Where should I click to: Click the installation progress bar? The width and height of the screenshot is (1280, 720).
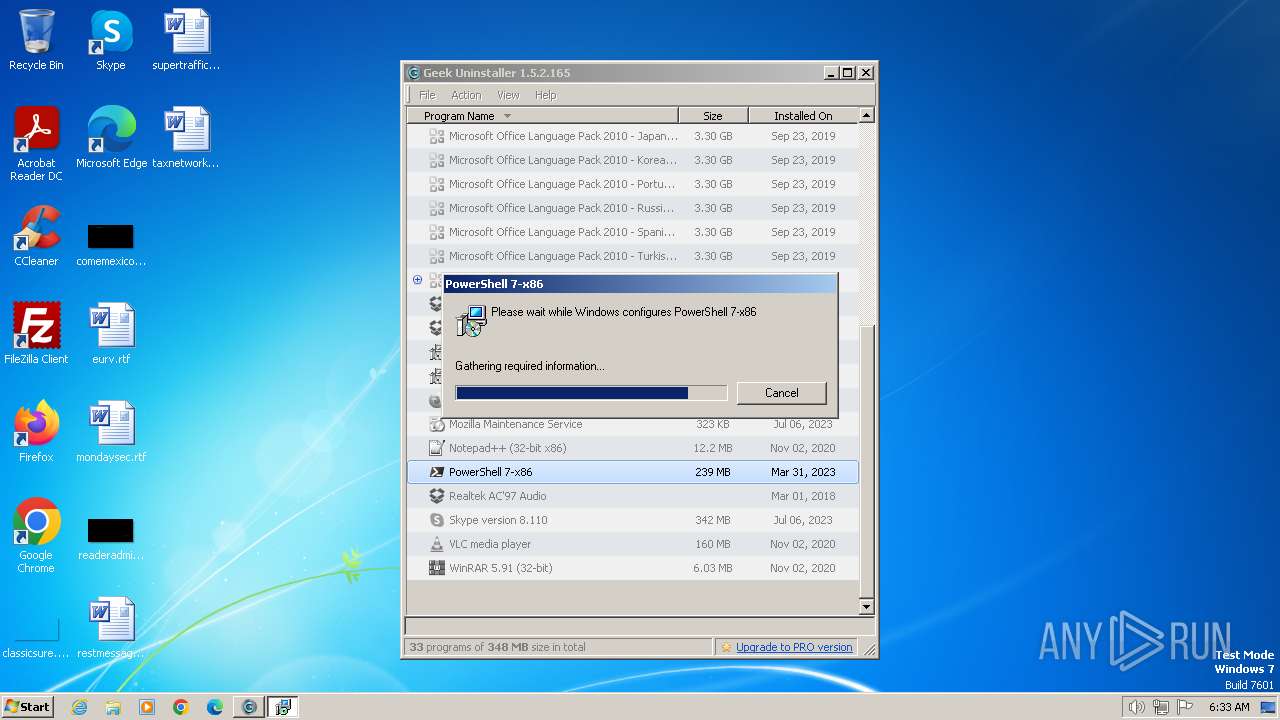click(591, 393)
